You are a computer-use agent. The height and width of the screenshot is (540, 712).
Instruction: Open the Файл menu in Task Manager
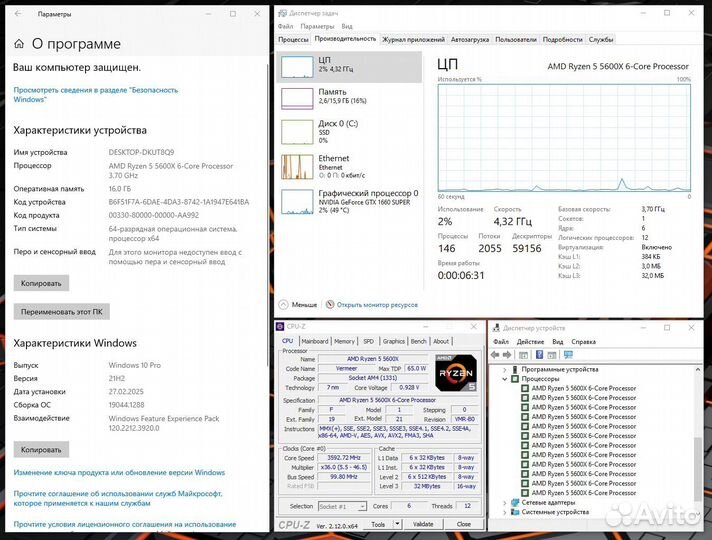click(286, 26)
